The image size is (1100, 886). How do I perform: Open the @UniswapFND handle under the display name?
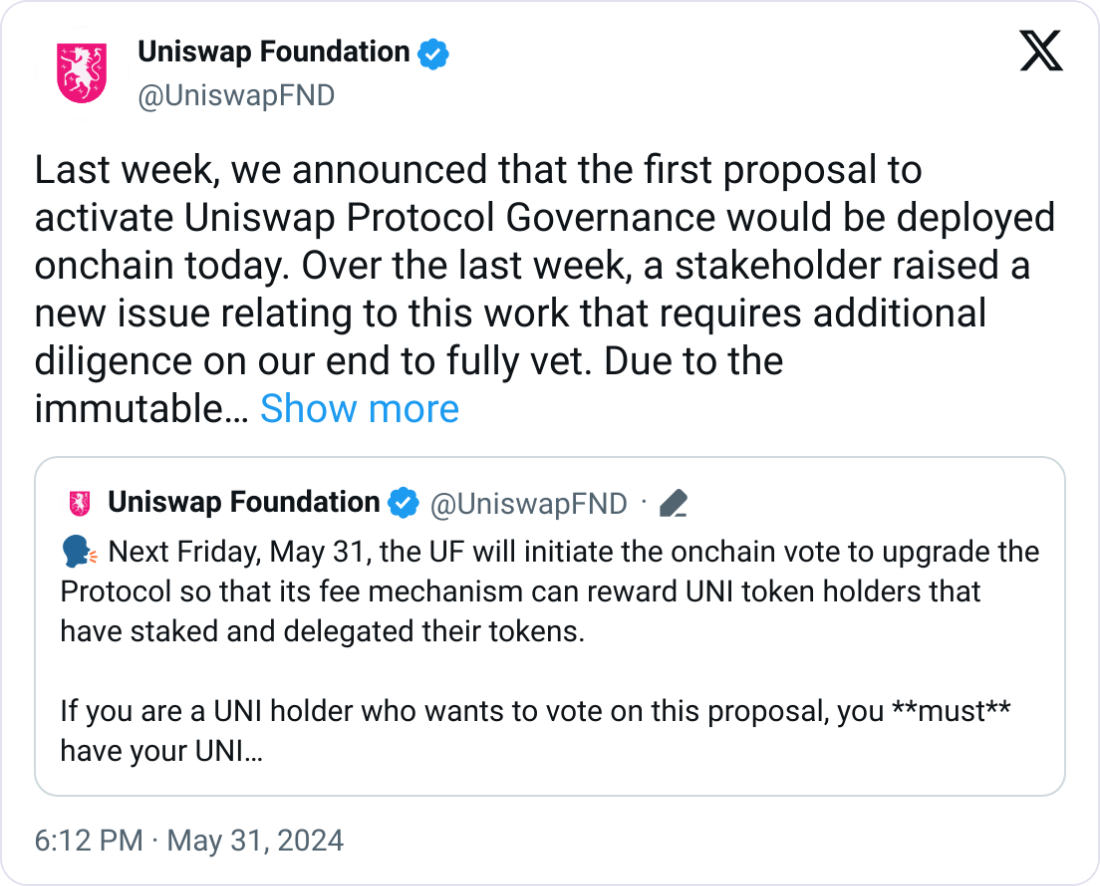tap(234, 95)
